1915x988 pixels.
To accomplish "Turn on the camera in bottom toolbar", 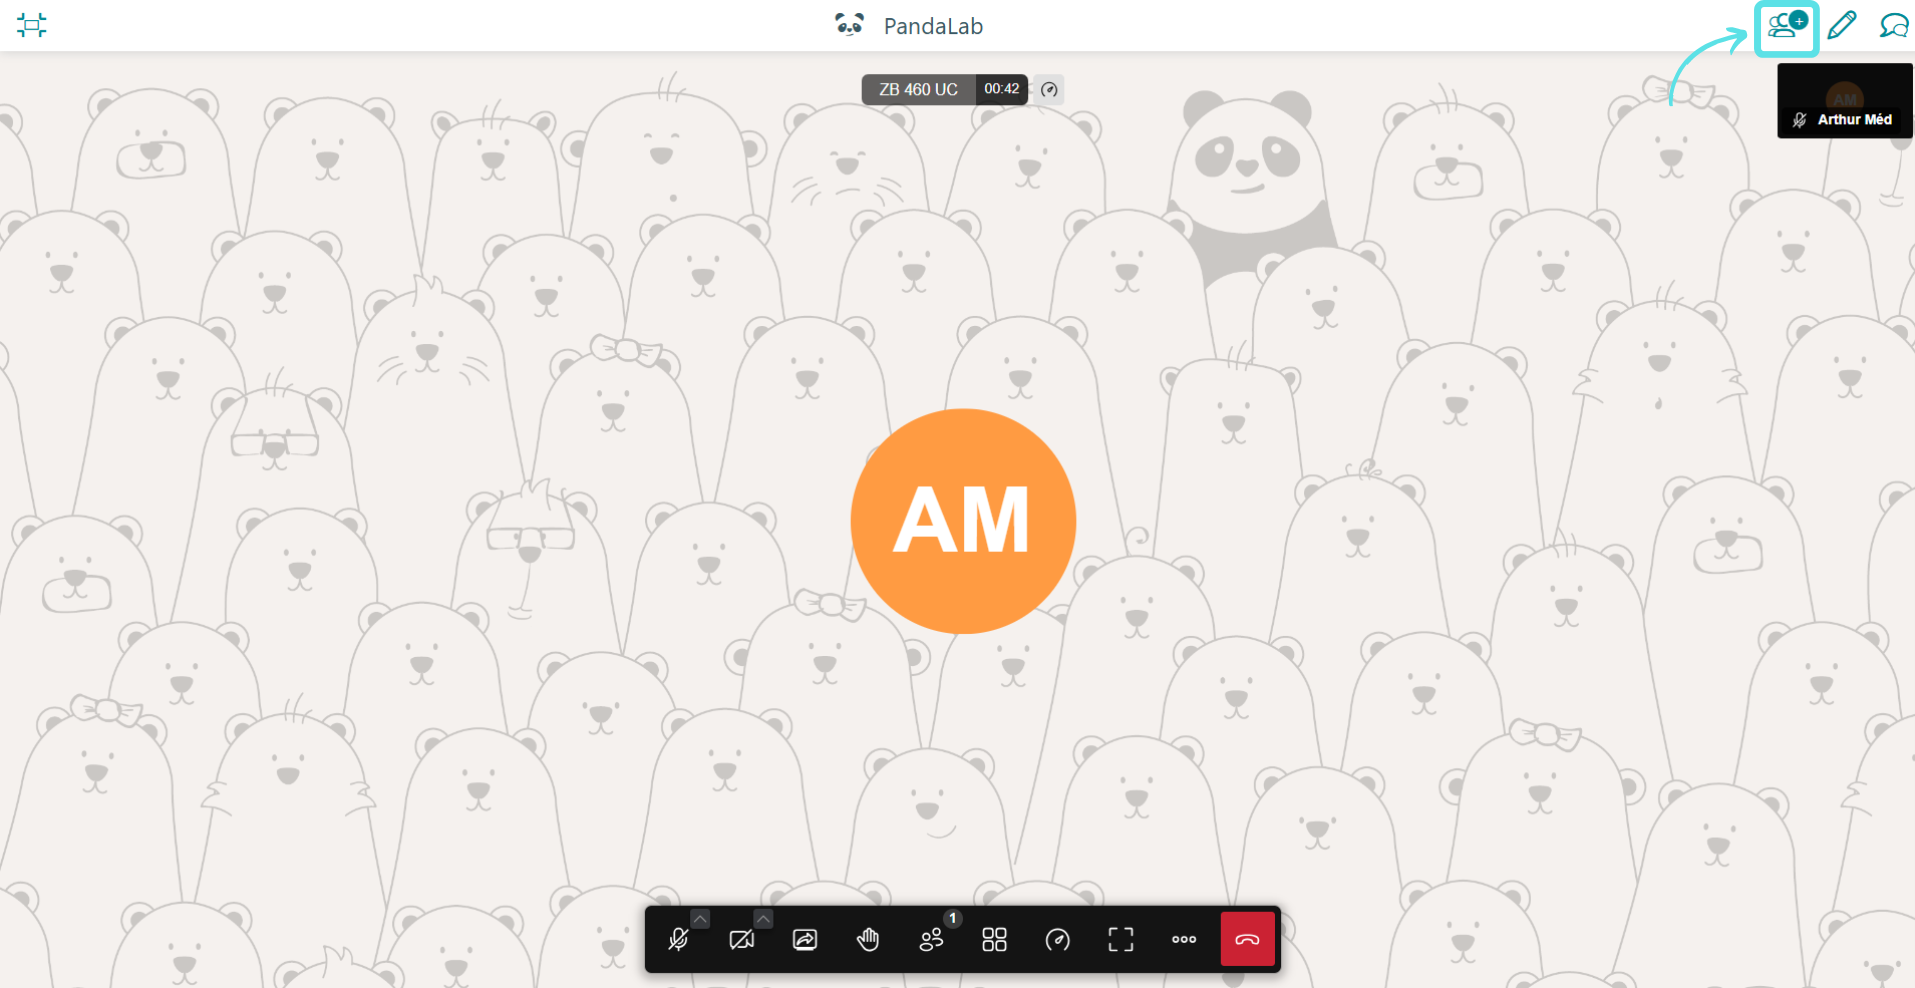I will [742, 940].
